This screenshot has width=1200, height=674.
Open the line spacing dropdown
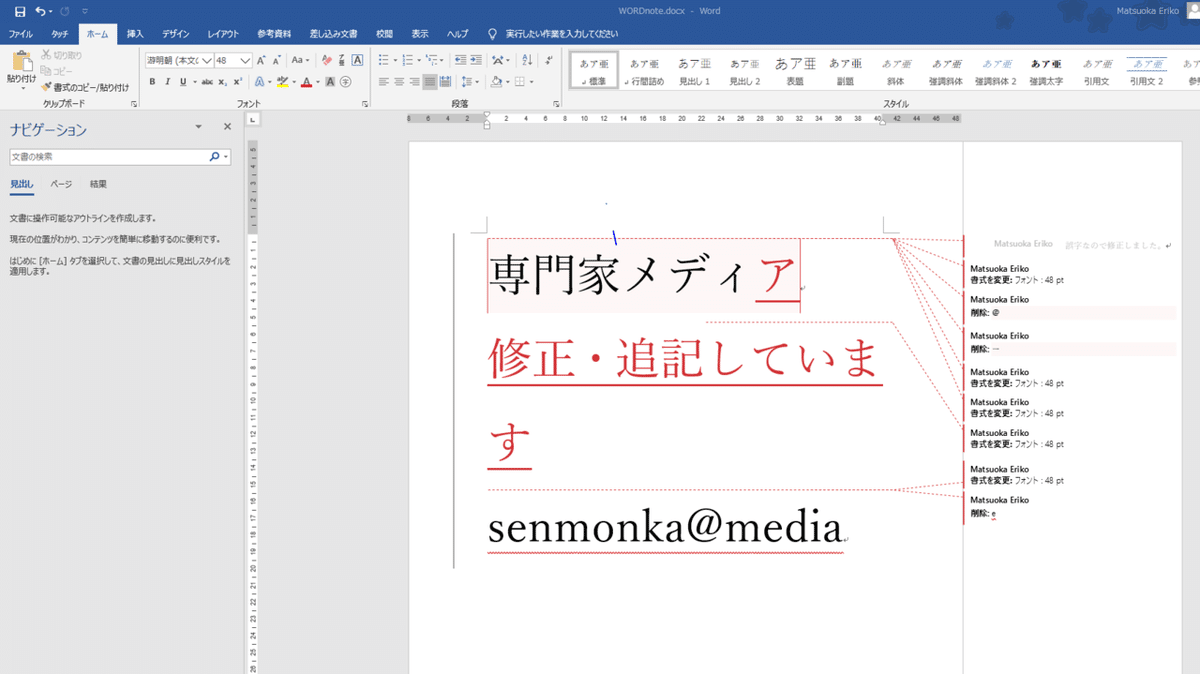coord(470,82)
